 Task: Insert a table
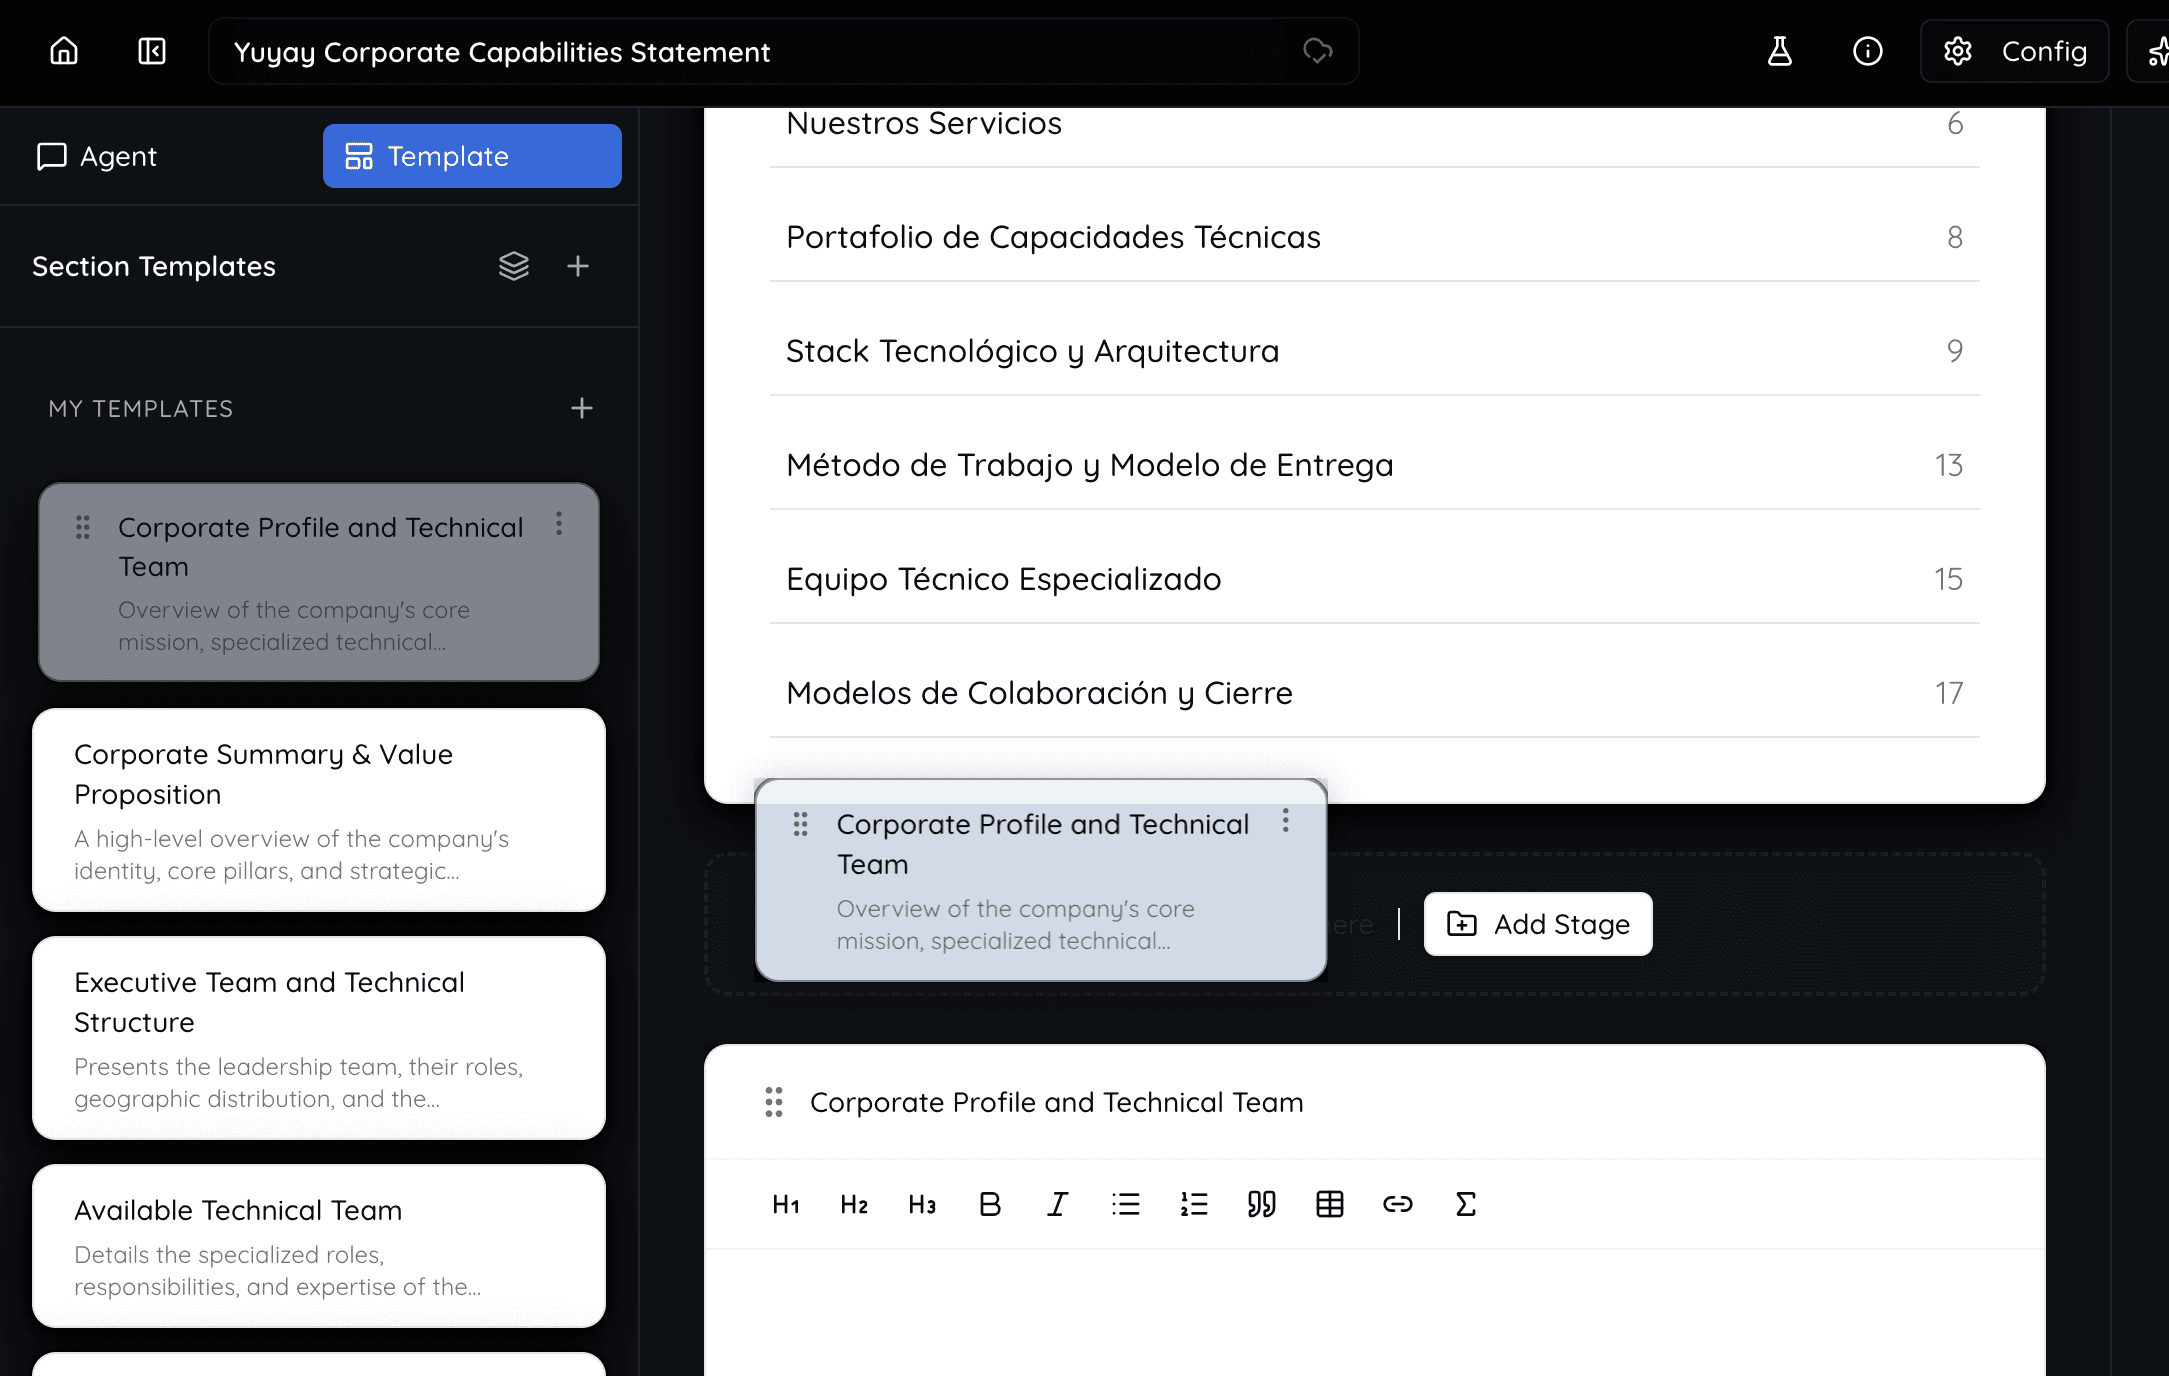coord(1330,1204)
